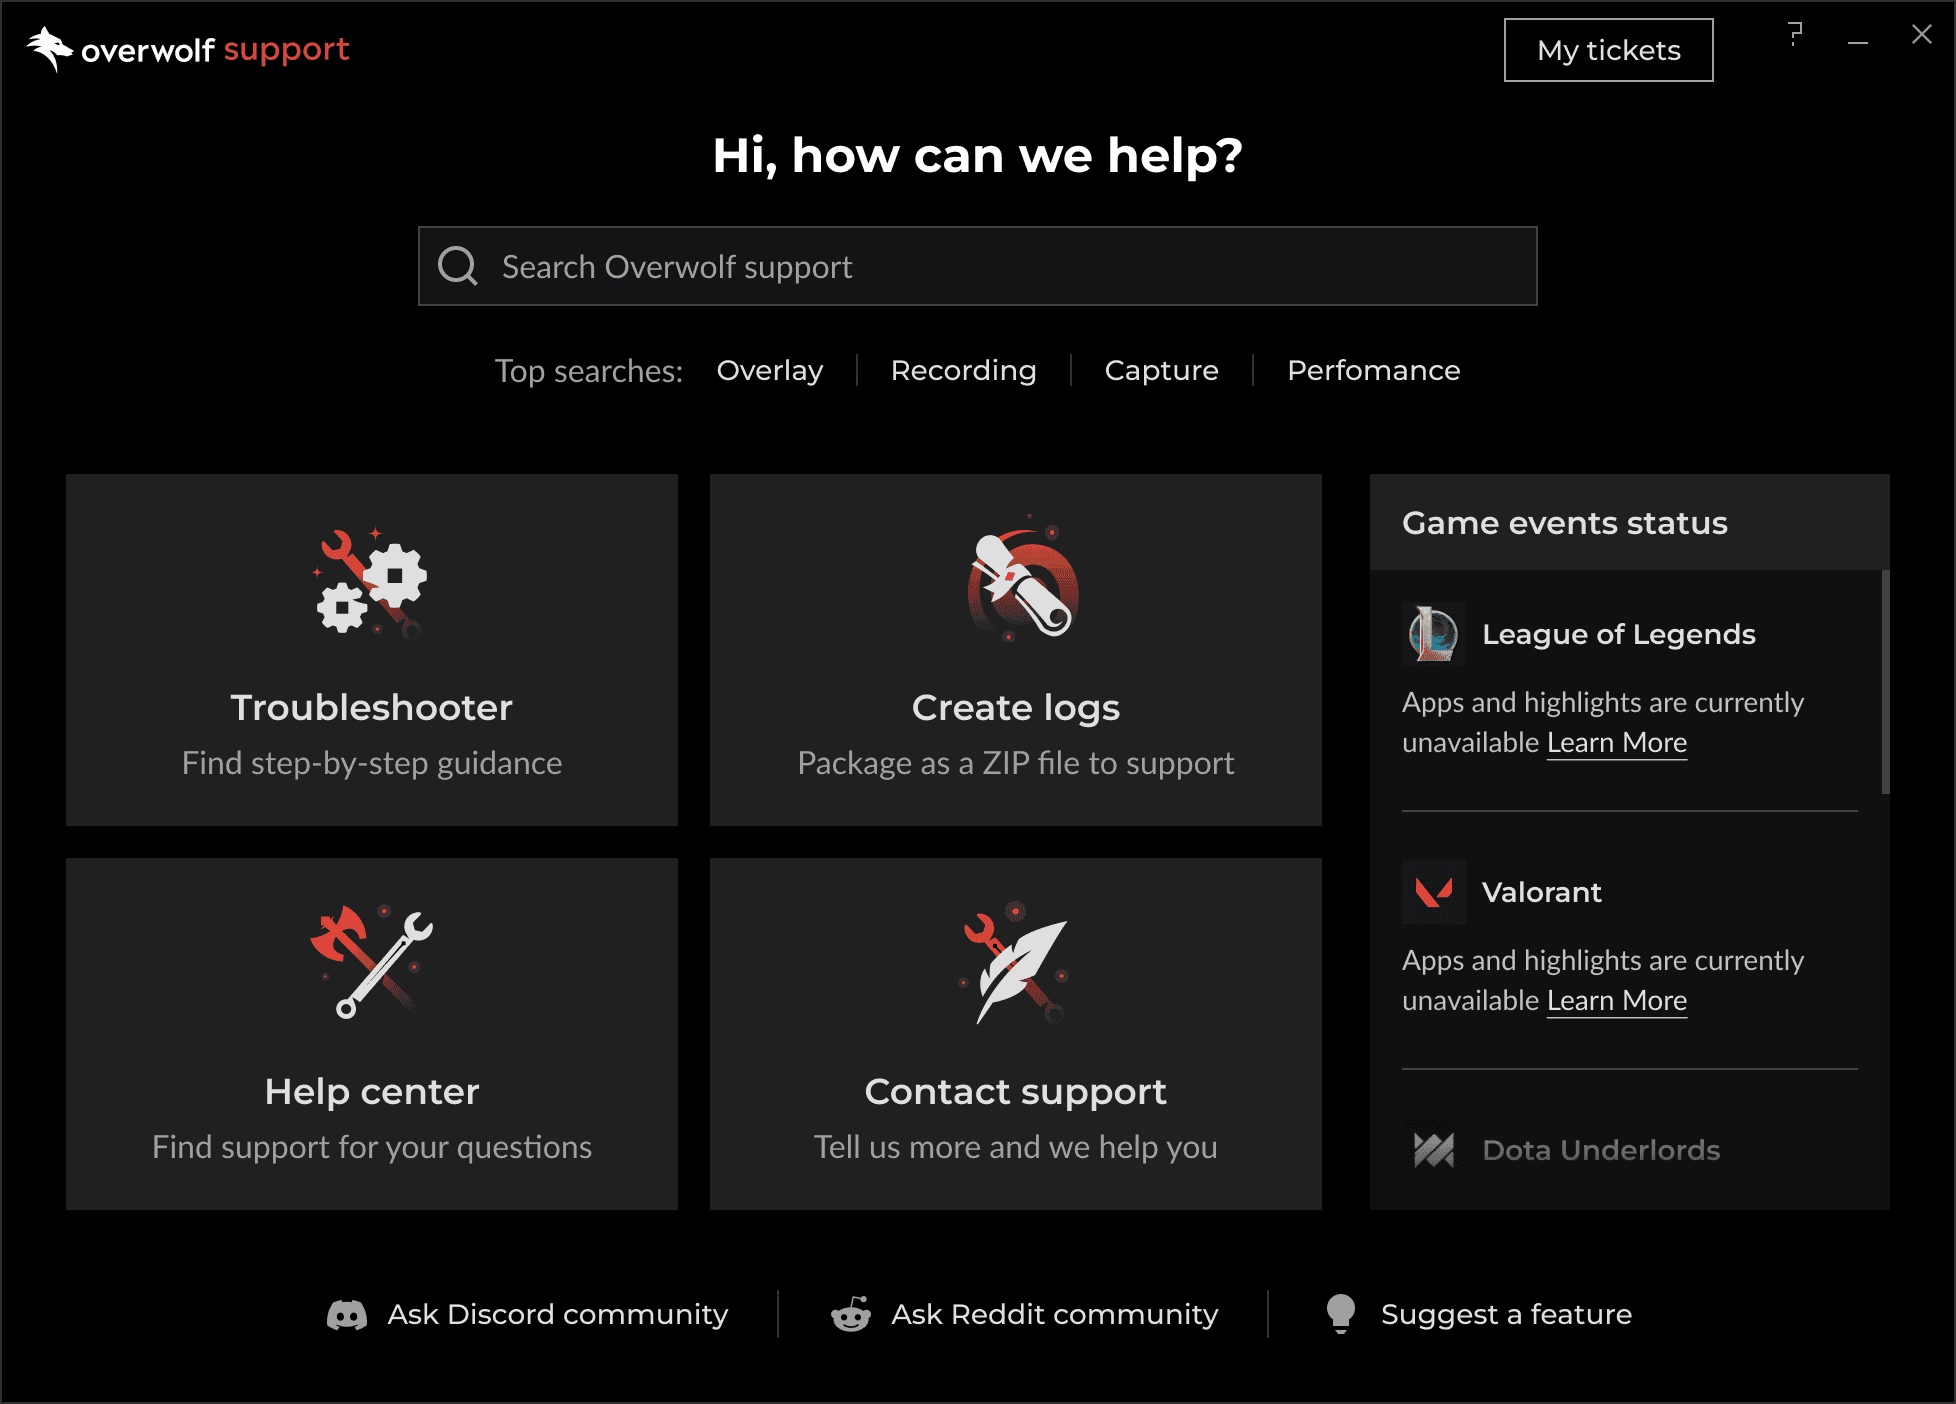Choose the Capture top search term
The image size is (1956, 1404).
[x=1162, y=370]
